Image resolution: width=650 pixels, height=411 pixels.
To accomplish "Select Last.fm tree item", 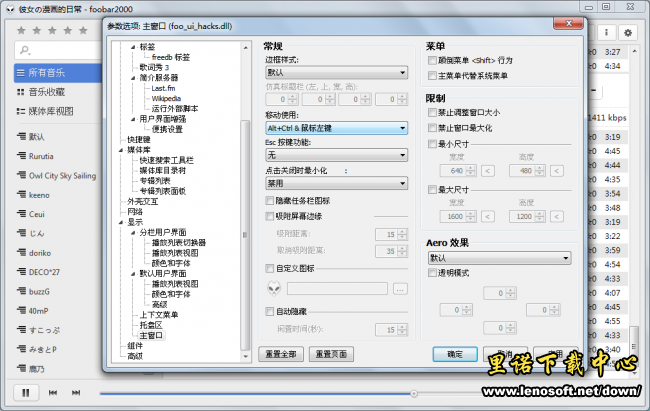I will click(163, 88).
